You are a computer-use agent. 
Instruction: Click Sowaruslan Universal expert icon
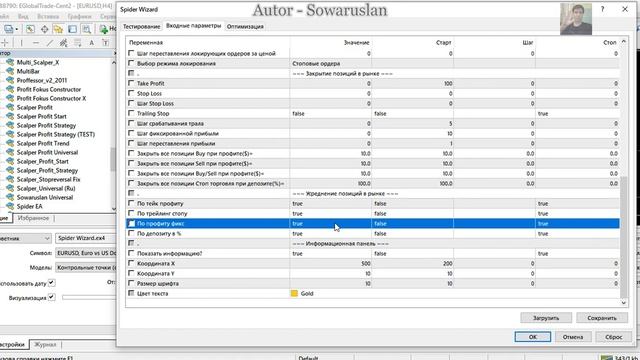(x=10, y=197)
